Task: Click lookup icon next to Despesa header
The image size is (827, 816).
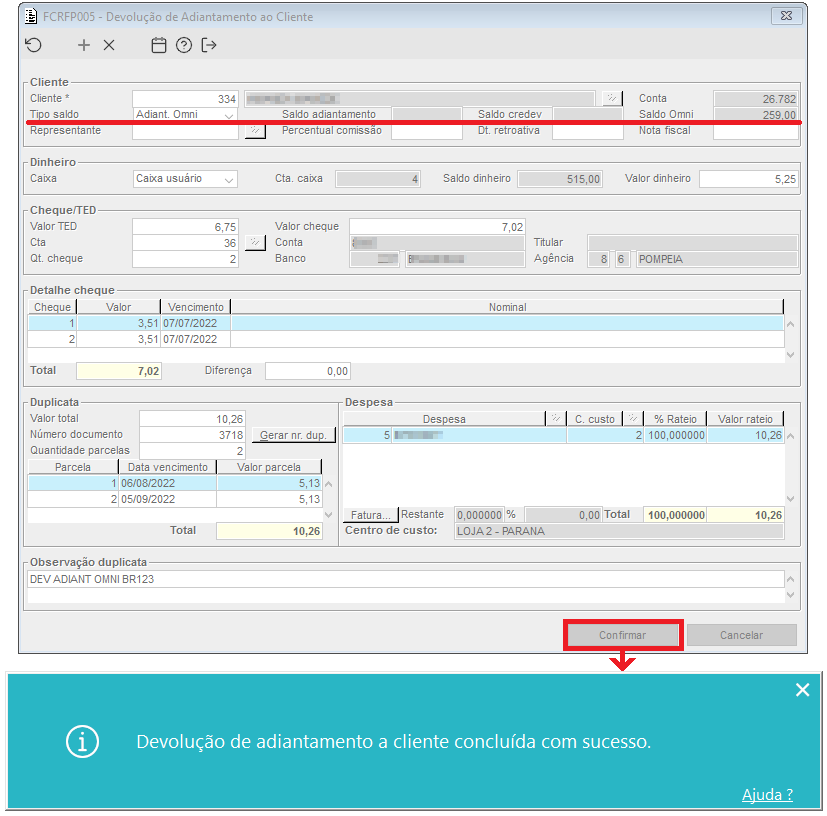Action: [x=556, y=419]
